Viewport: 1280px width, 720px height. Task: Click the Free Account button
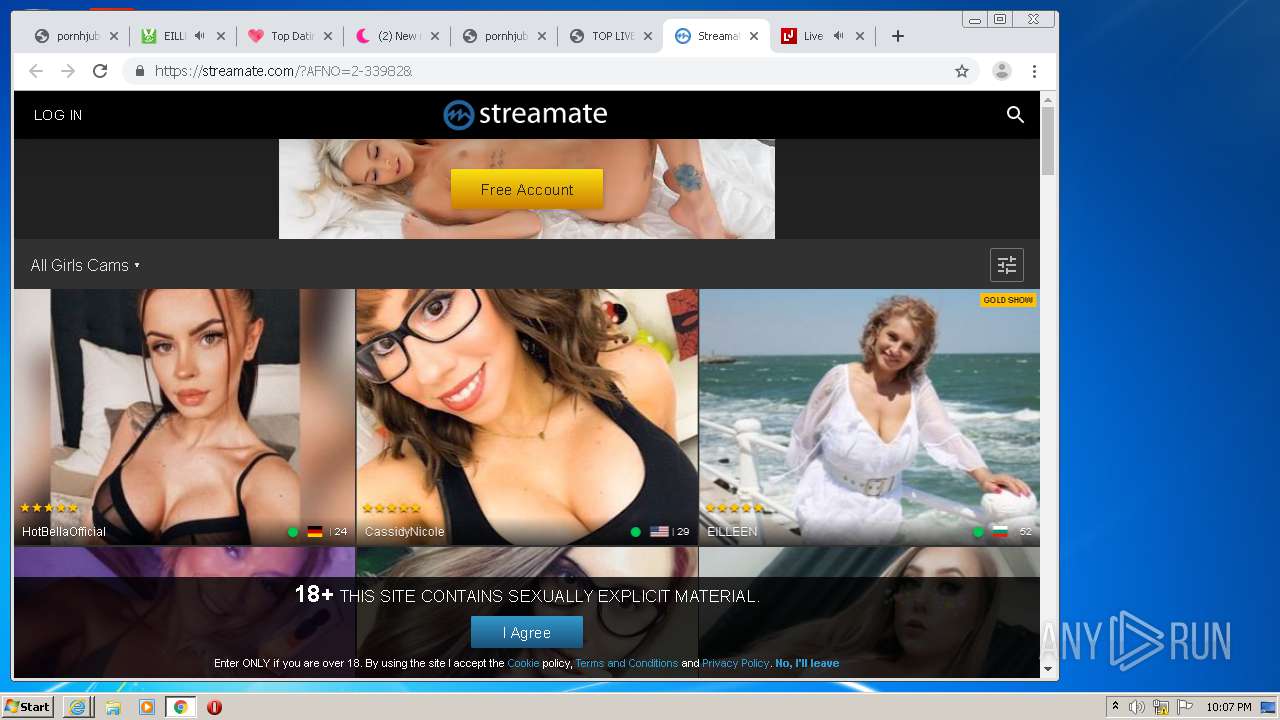click(527, 189)
